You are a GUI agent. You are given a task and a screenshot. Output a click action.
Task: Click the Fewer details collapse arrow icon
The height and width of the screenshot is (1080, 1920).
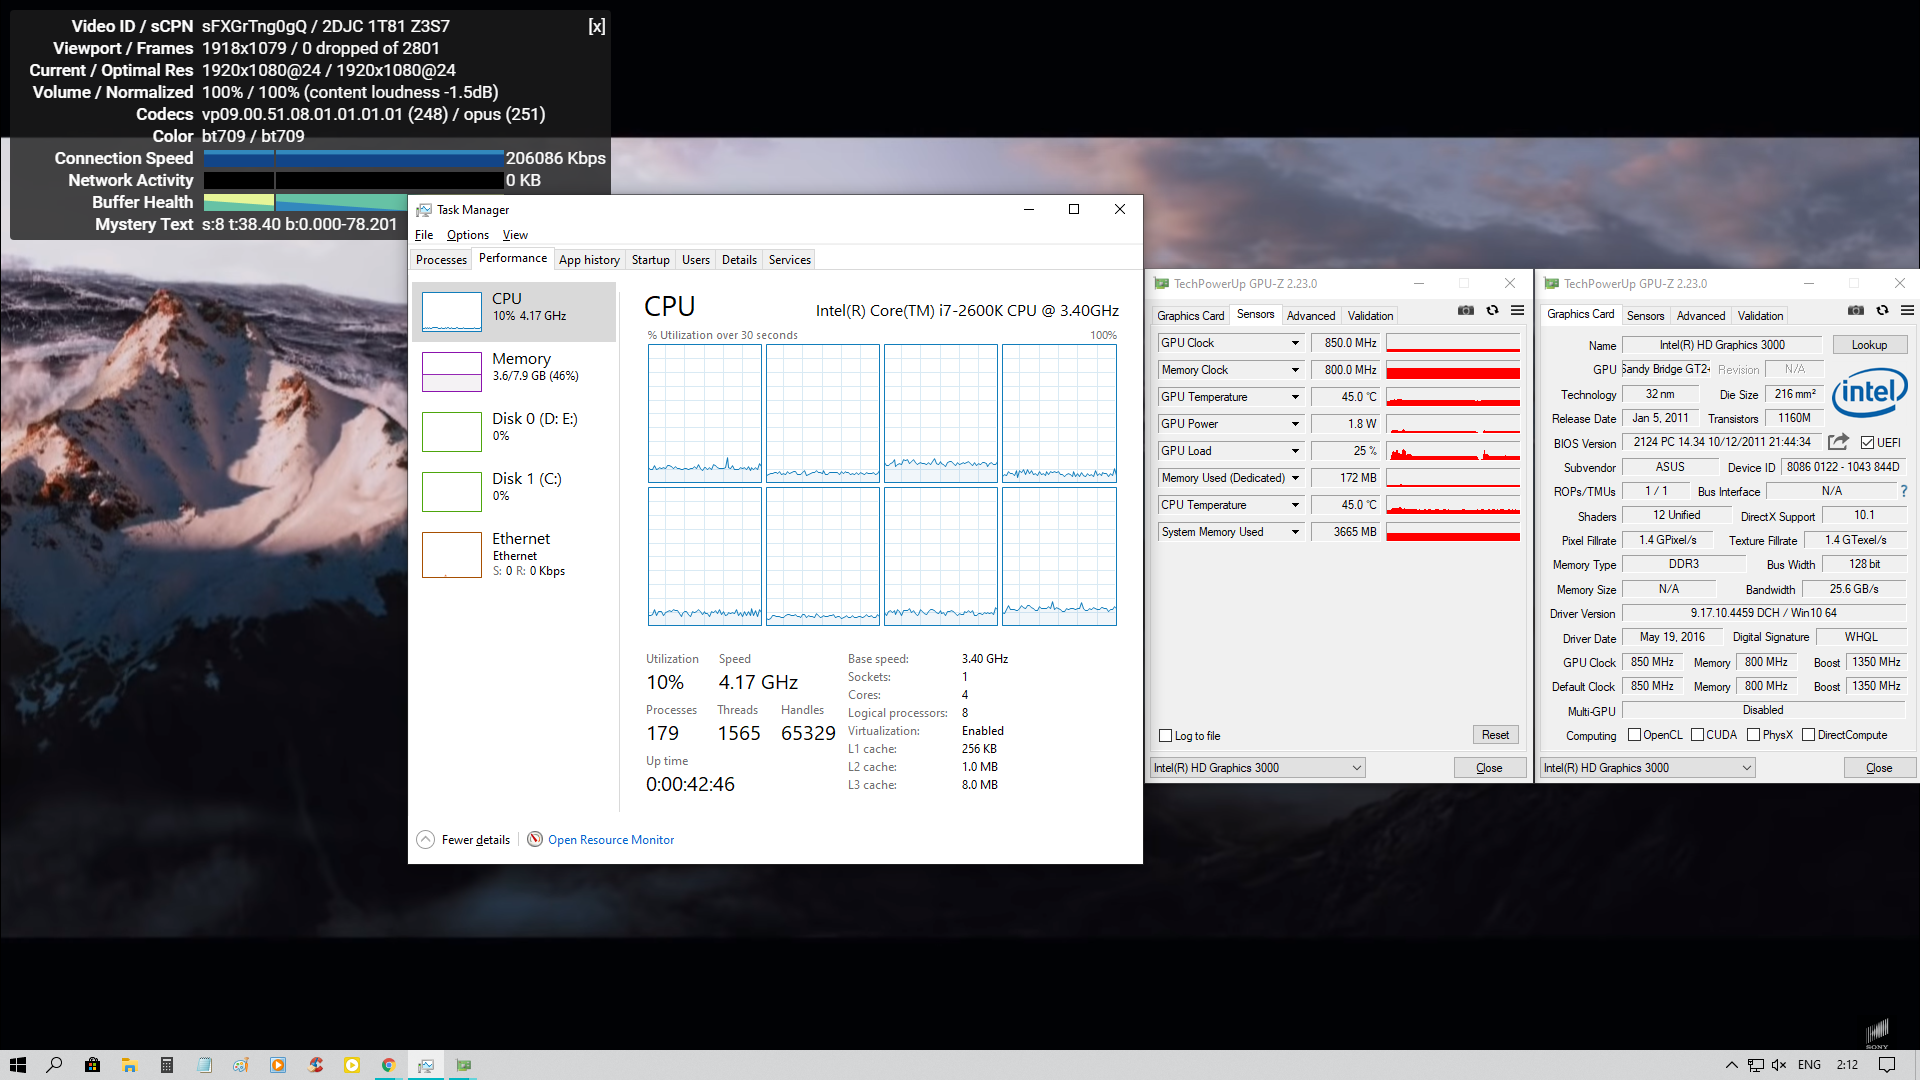426,840
